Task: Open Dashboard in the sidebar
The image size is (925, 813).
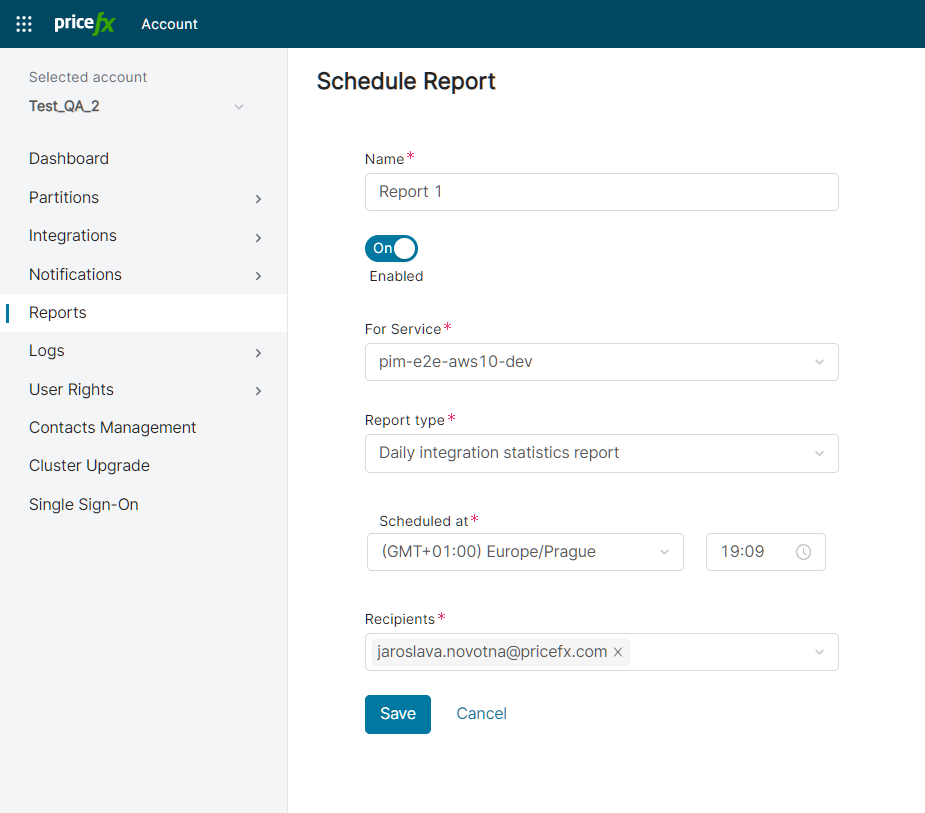Action: click(x=69, y=159)
